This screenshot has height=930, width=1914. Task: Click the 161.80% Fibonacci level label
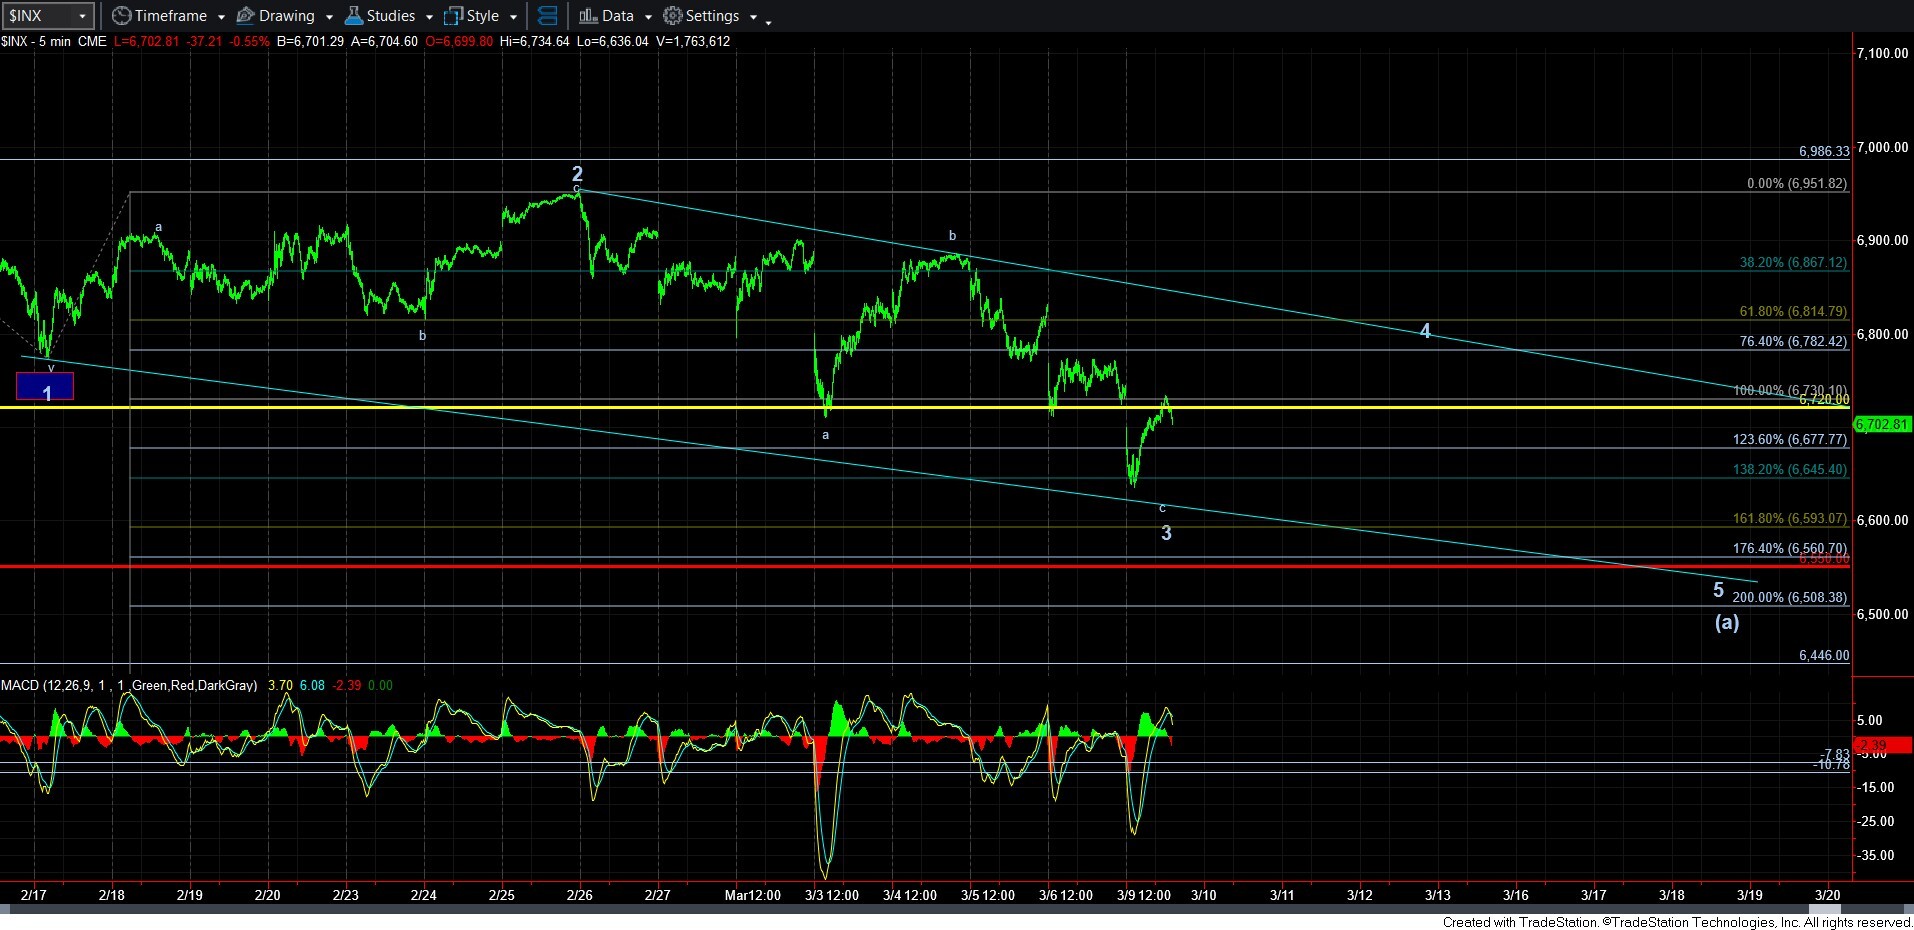click(x=1789, y=518)
